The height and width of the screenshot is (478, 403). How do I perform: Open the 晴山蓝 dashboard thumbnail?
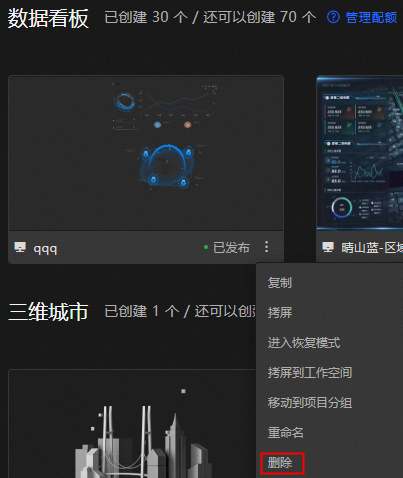coord(360,153)
